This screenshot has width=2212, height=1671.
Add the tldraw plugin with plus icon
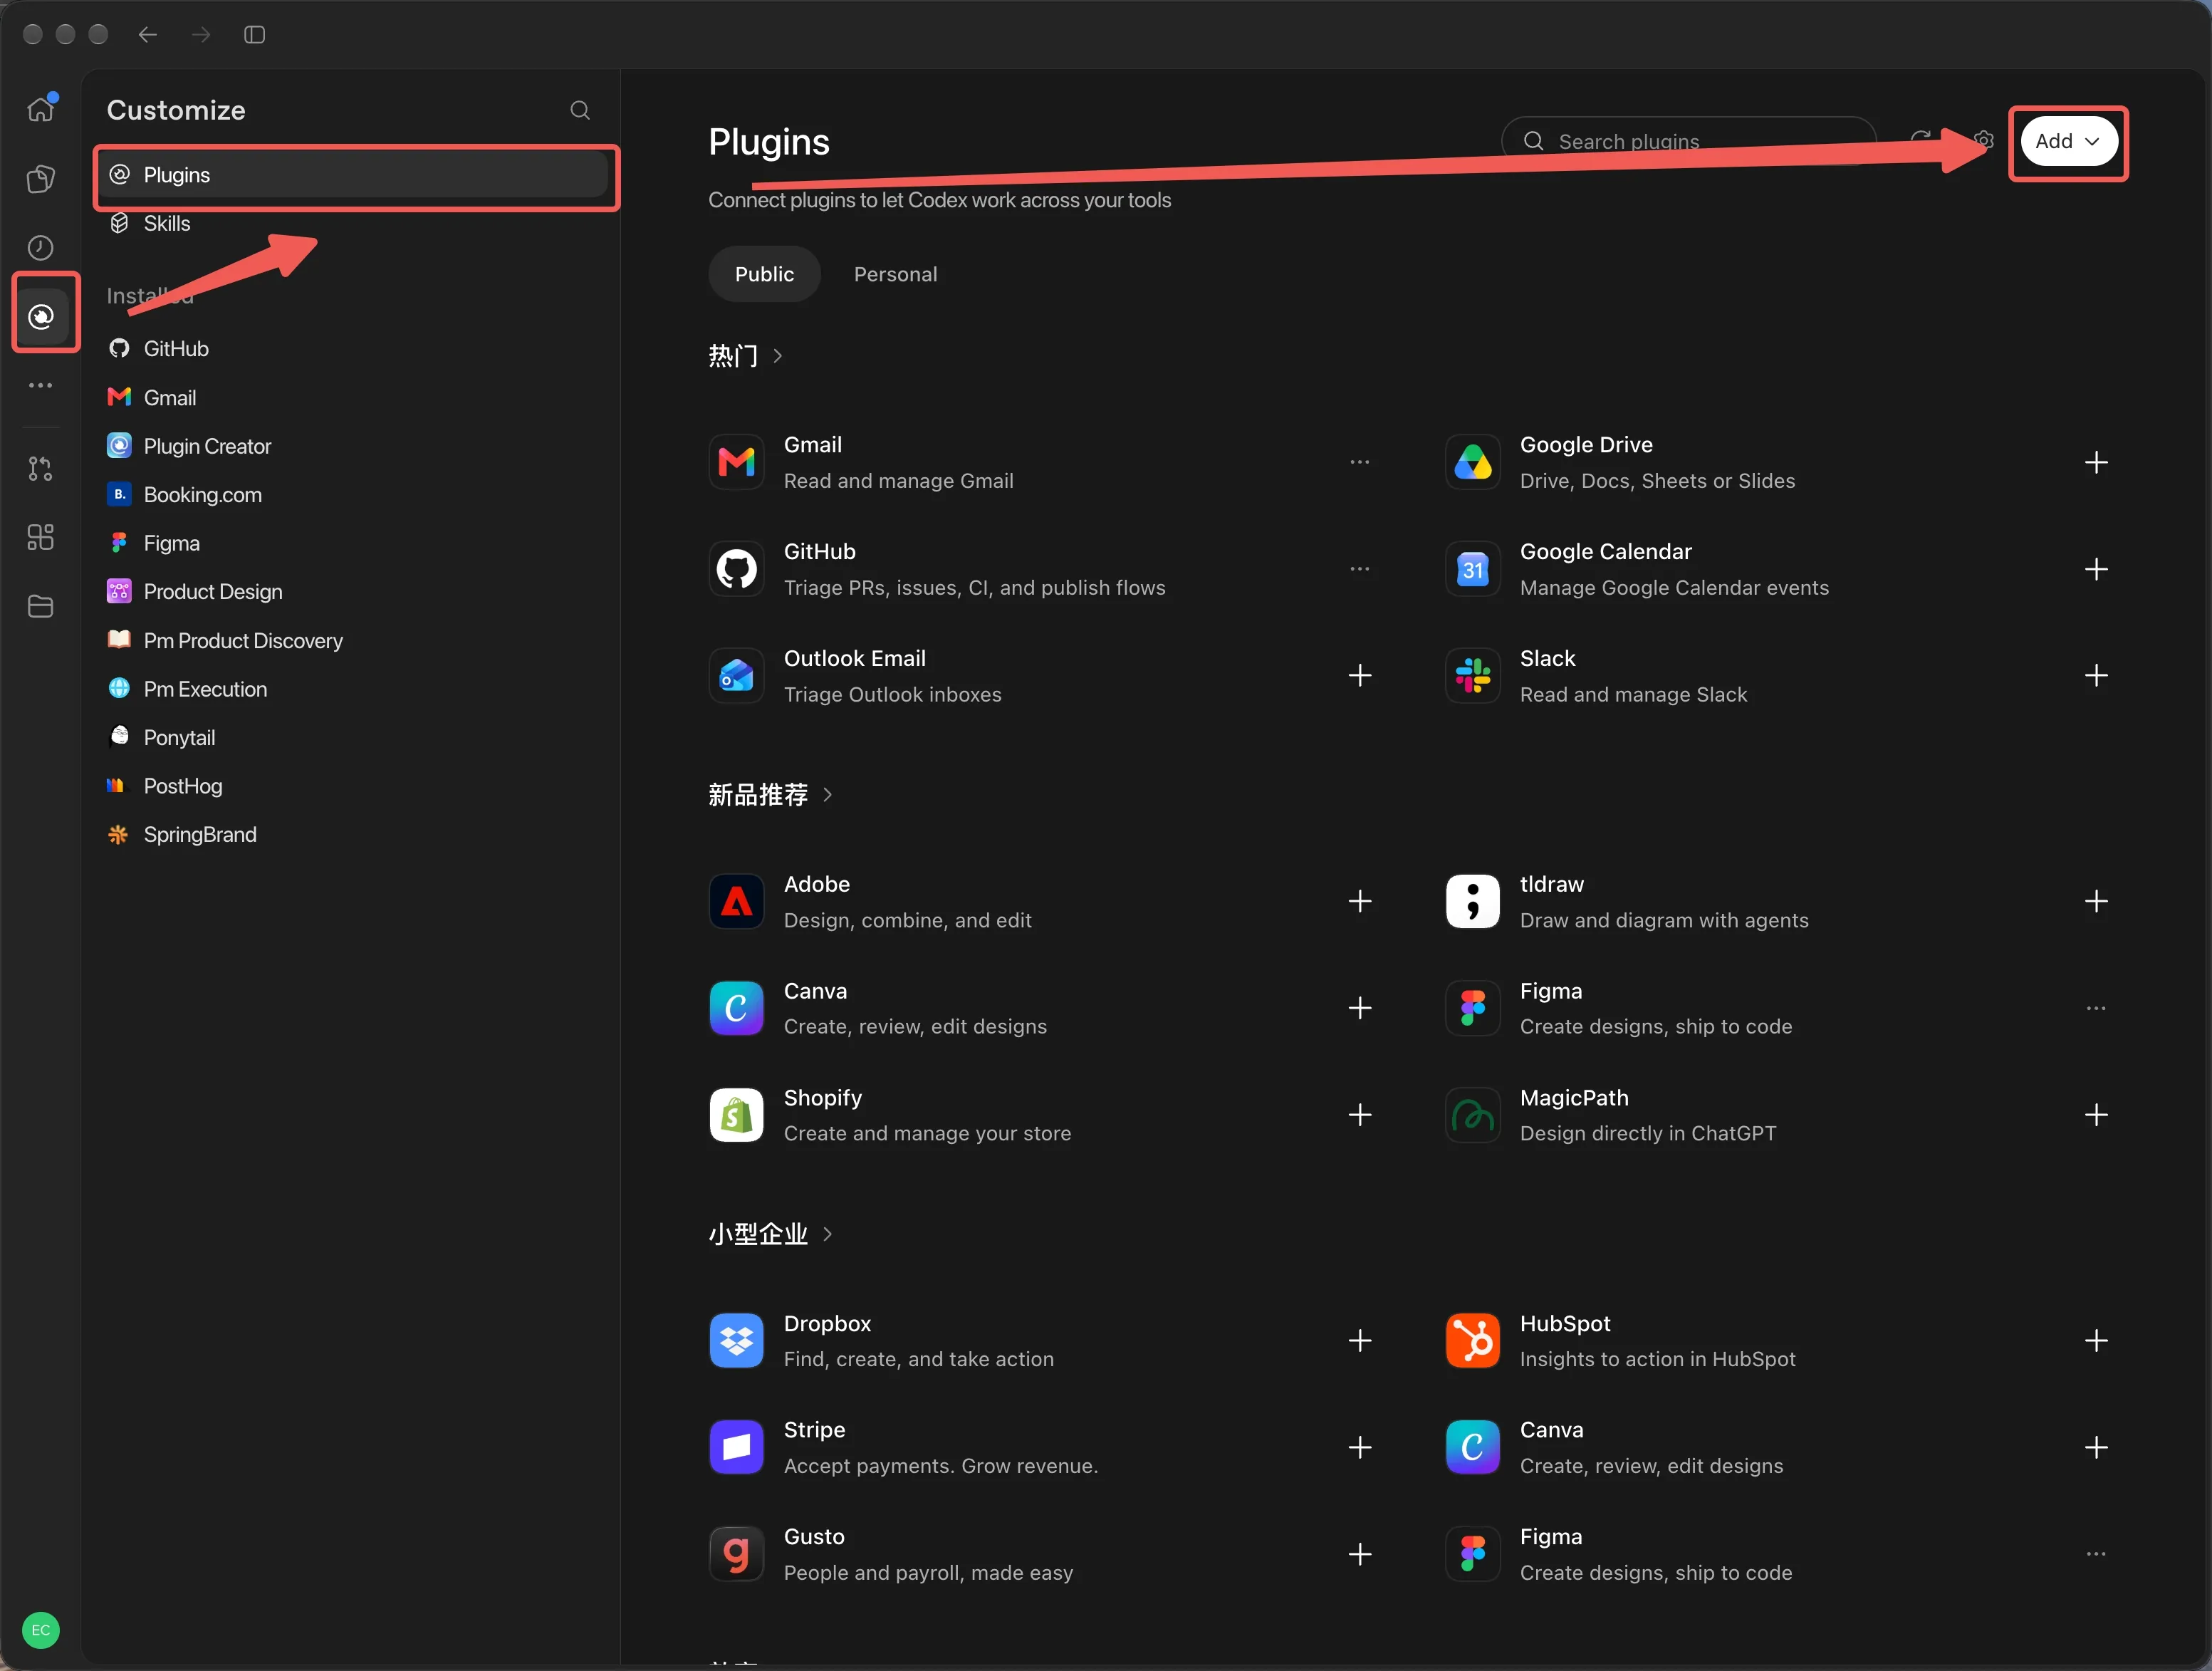click(2096, 901)
